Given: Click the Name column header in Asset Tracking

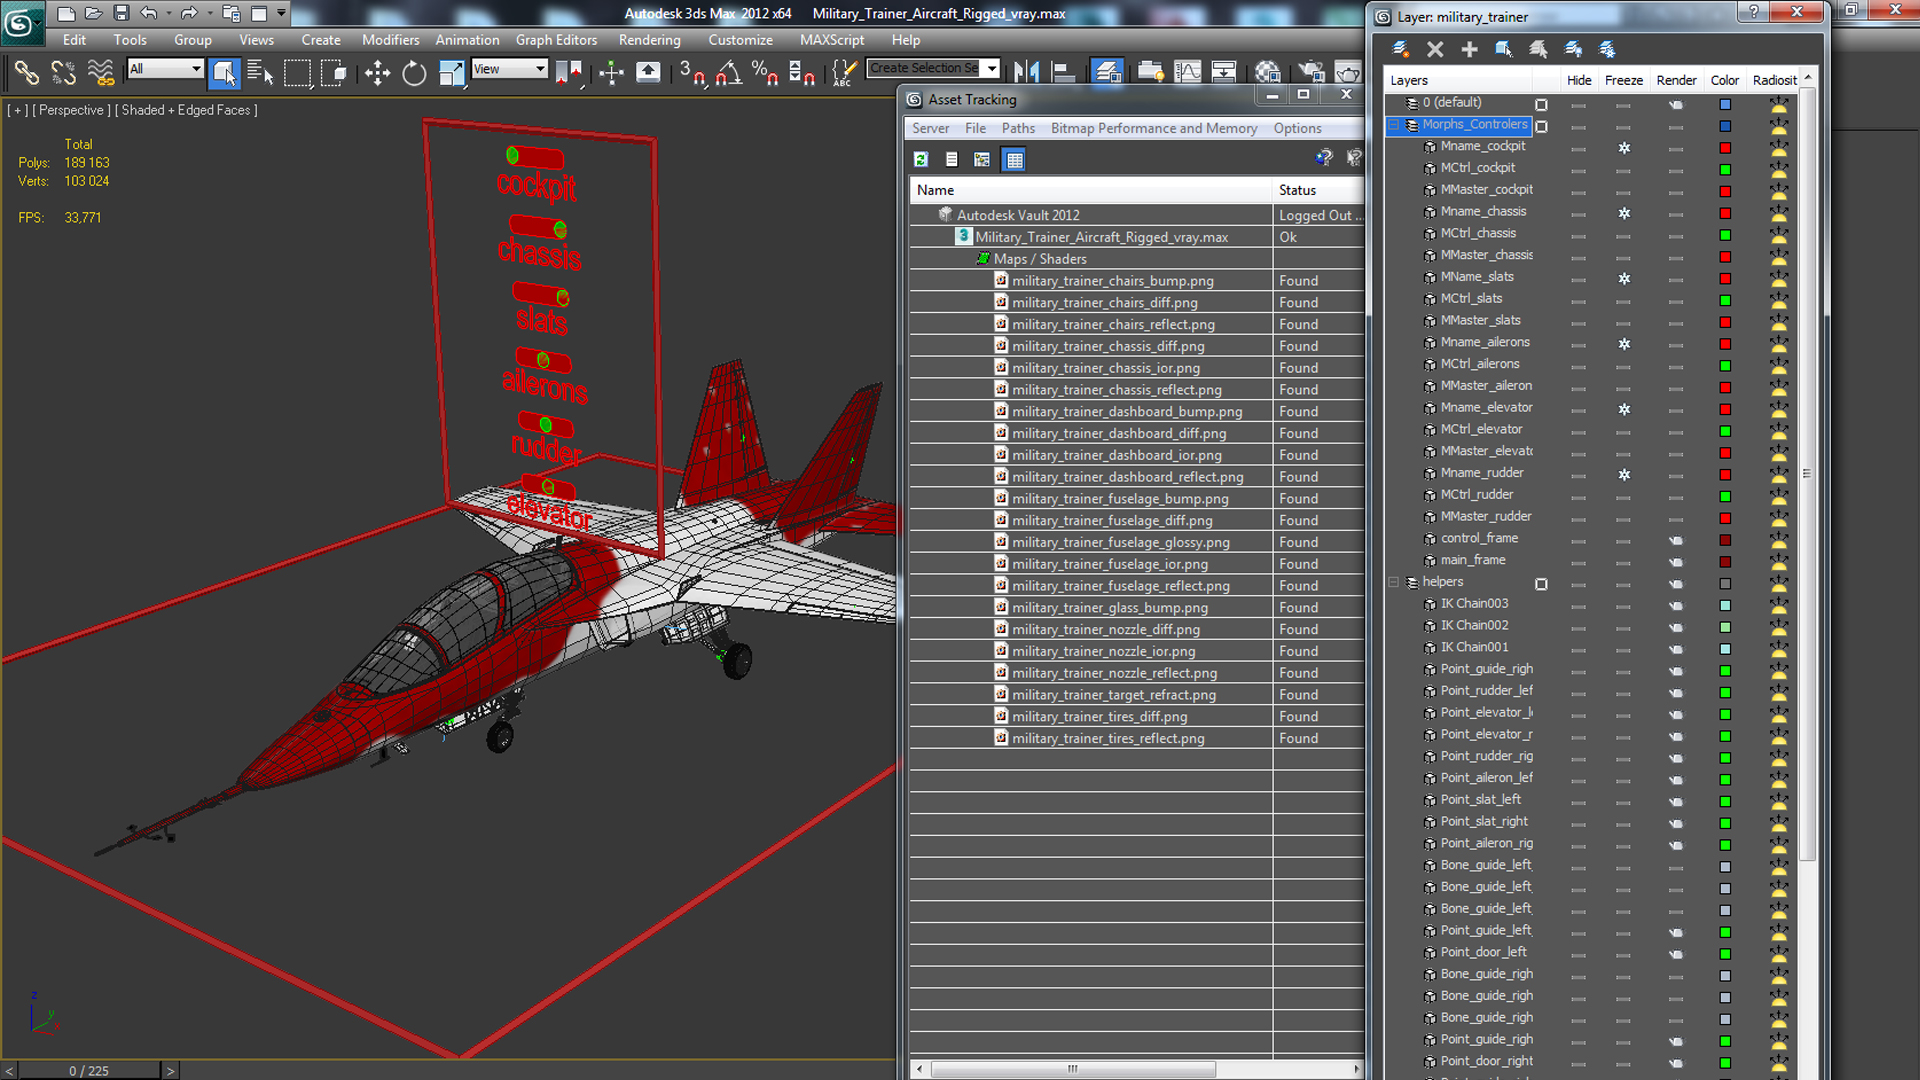Looking at the screenshot, I should (1091, 190).
